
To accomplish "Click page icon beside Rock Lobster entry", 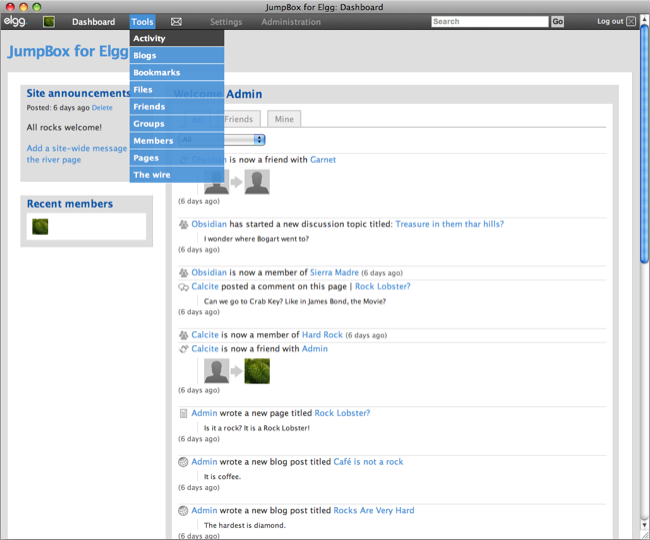I will pos(183,413).
